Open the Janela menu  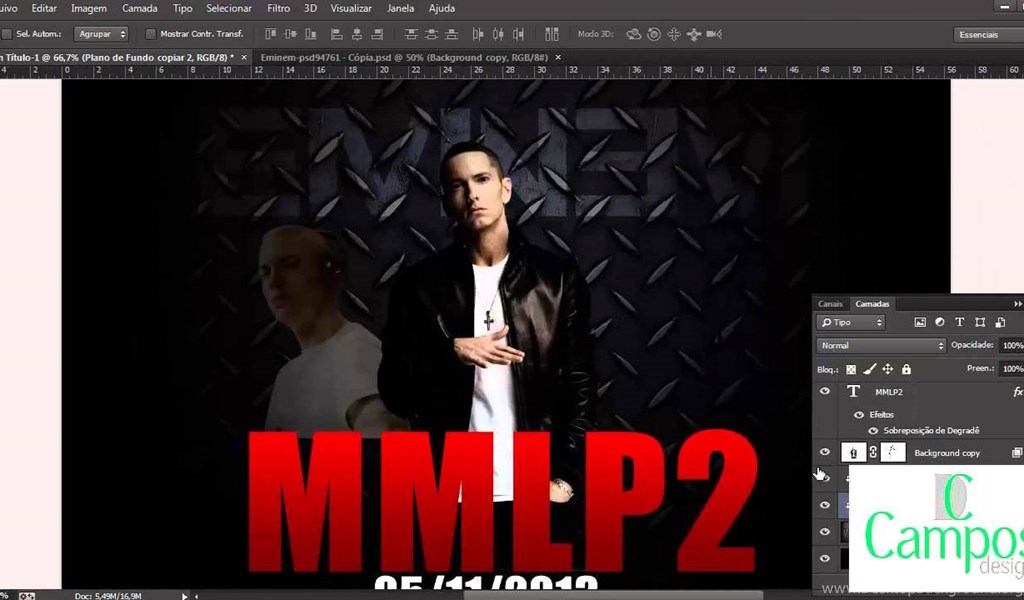pyautogui.click(x=400, y=8)
